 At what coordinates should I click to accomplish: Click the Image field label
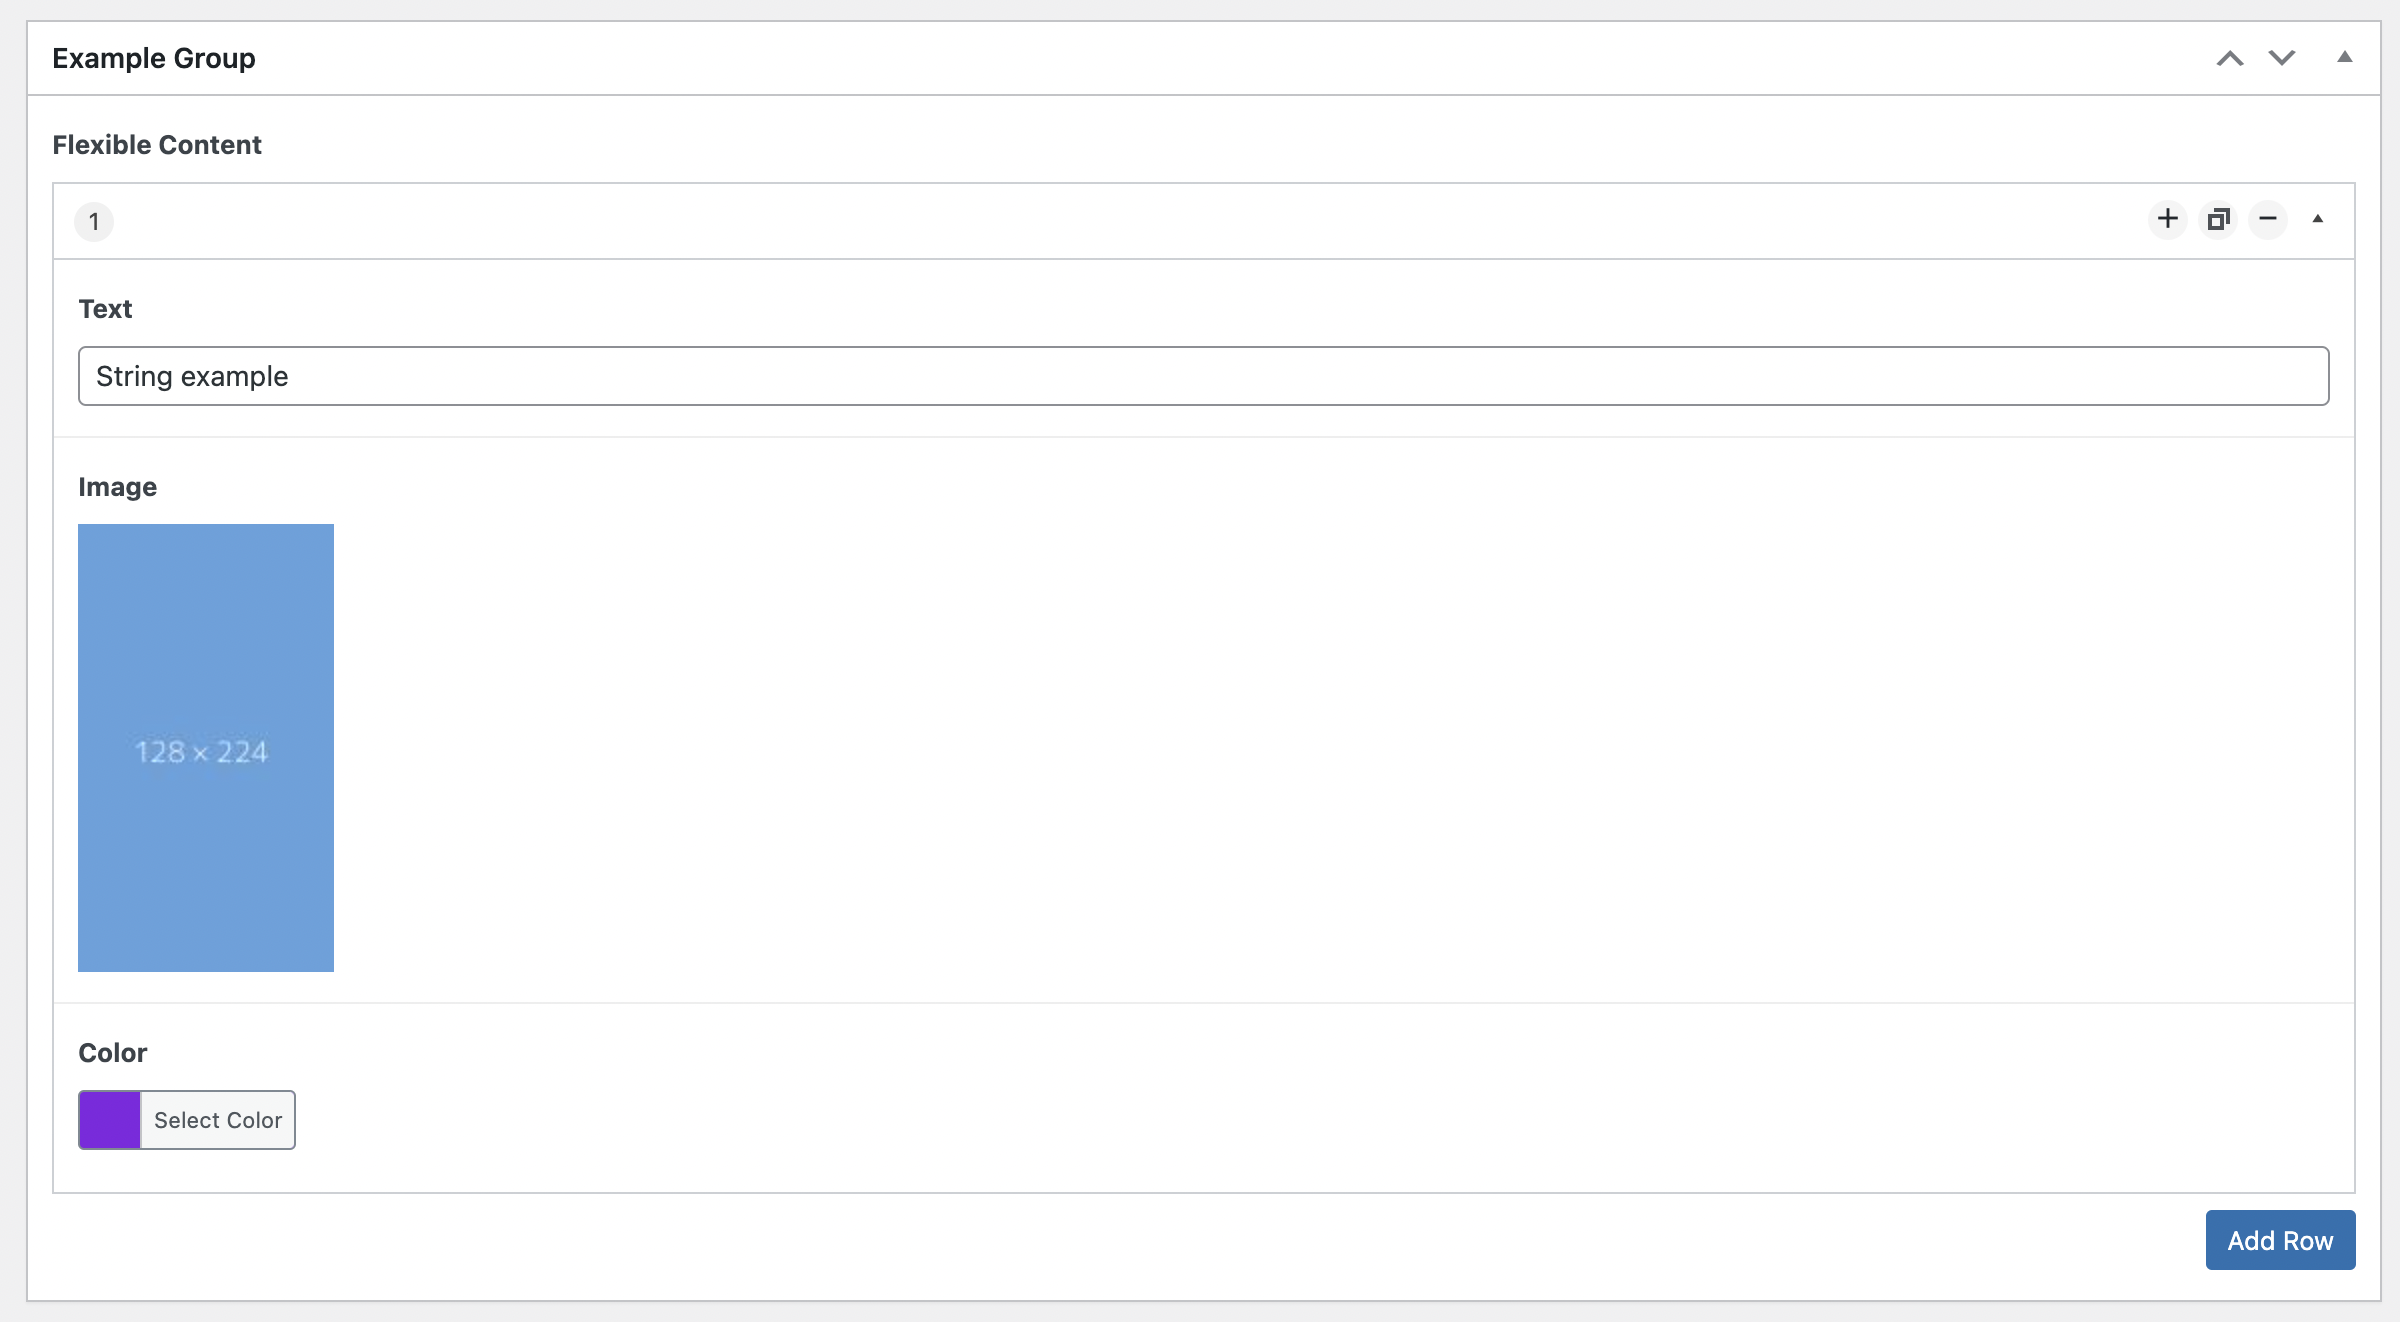[x=118, y=487]
